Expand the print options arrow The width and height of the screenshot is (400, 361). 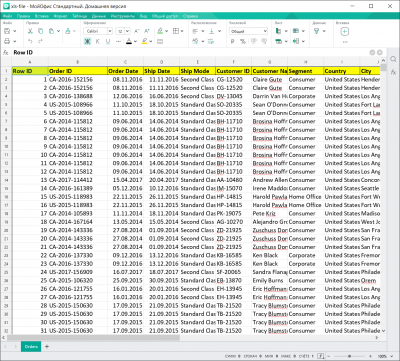point(15,41)
